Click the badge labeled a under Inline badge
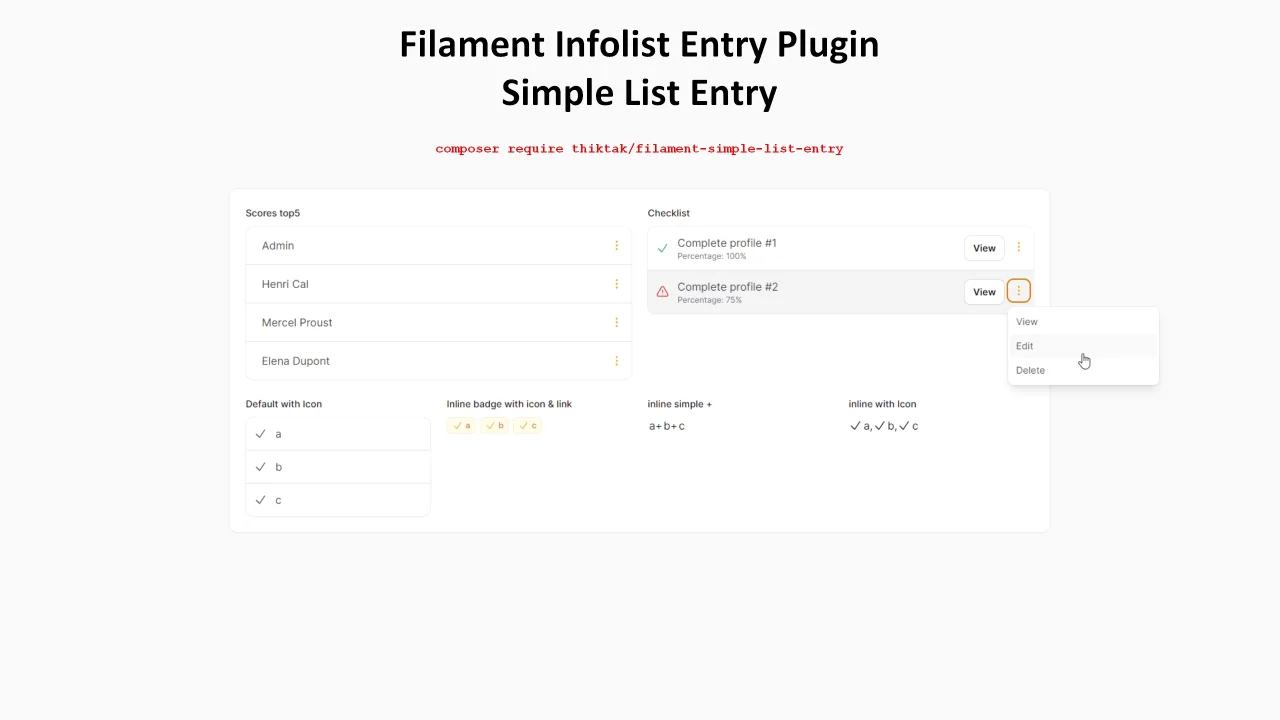 click(x=461, y=425)
